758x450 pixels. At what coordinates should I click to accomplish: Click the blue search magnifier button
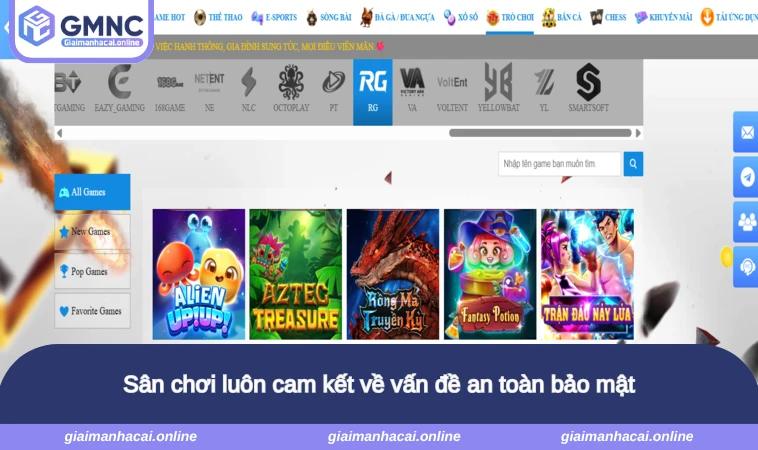pos(633,164)
